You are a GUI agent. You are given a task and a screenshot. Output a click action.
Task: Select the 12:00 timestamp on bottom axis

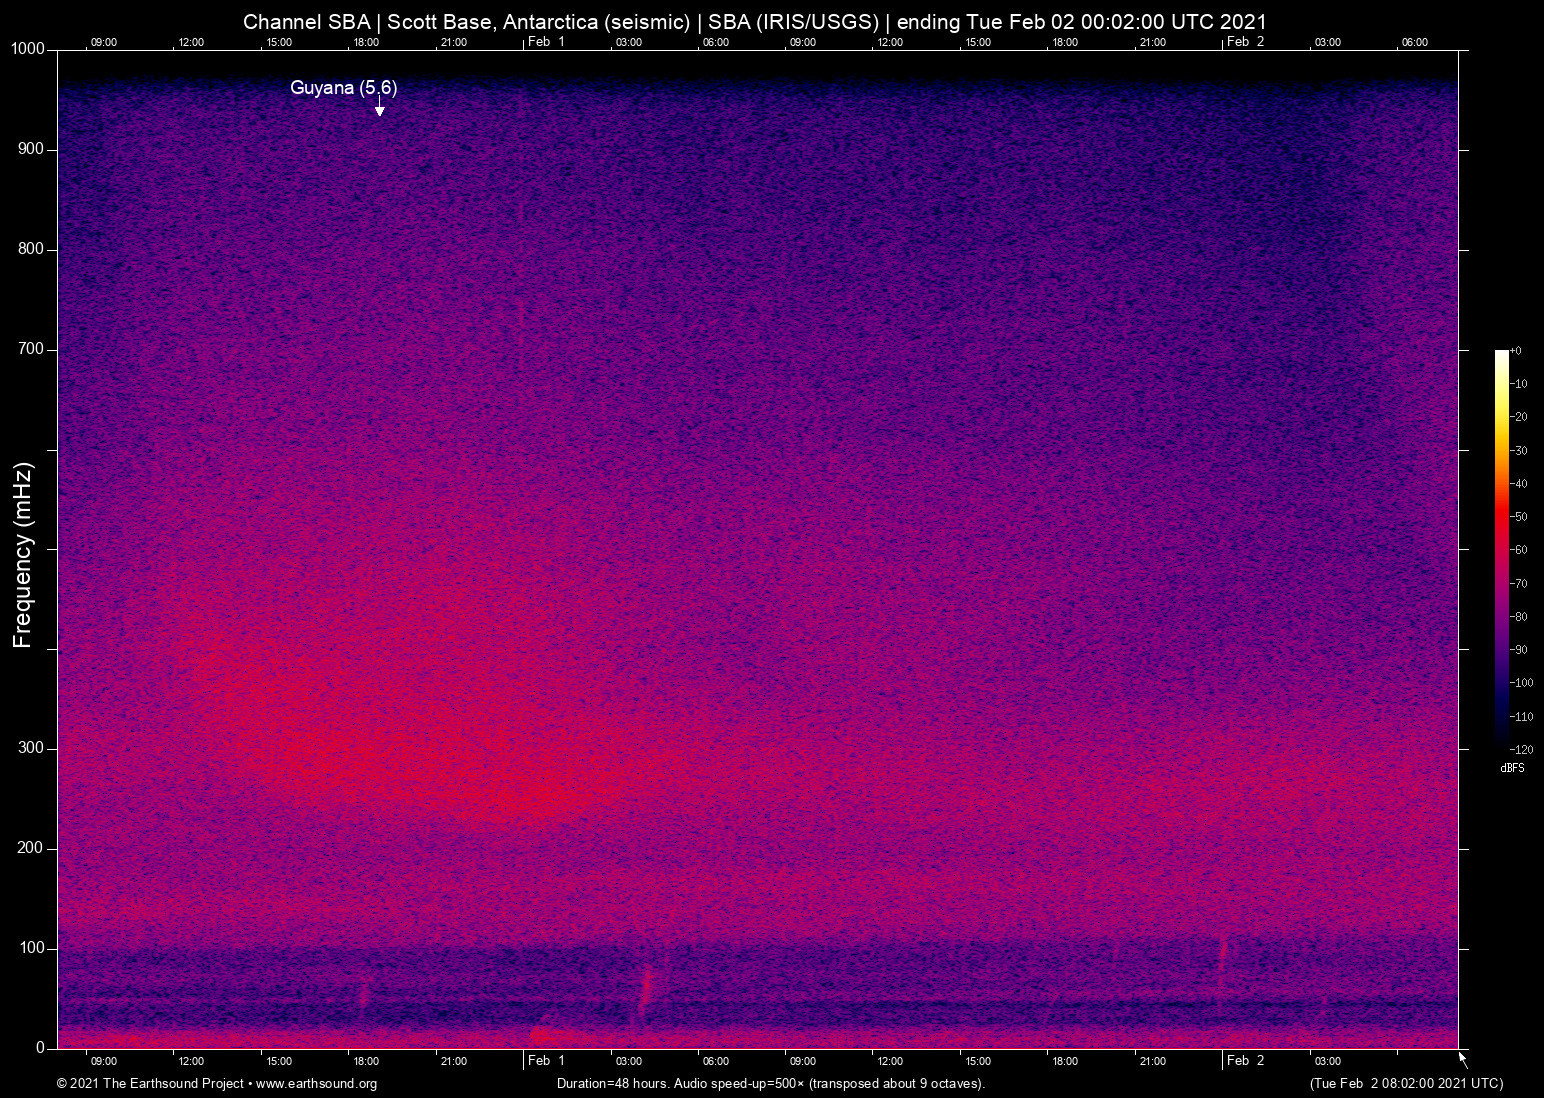192,1061
